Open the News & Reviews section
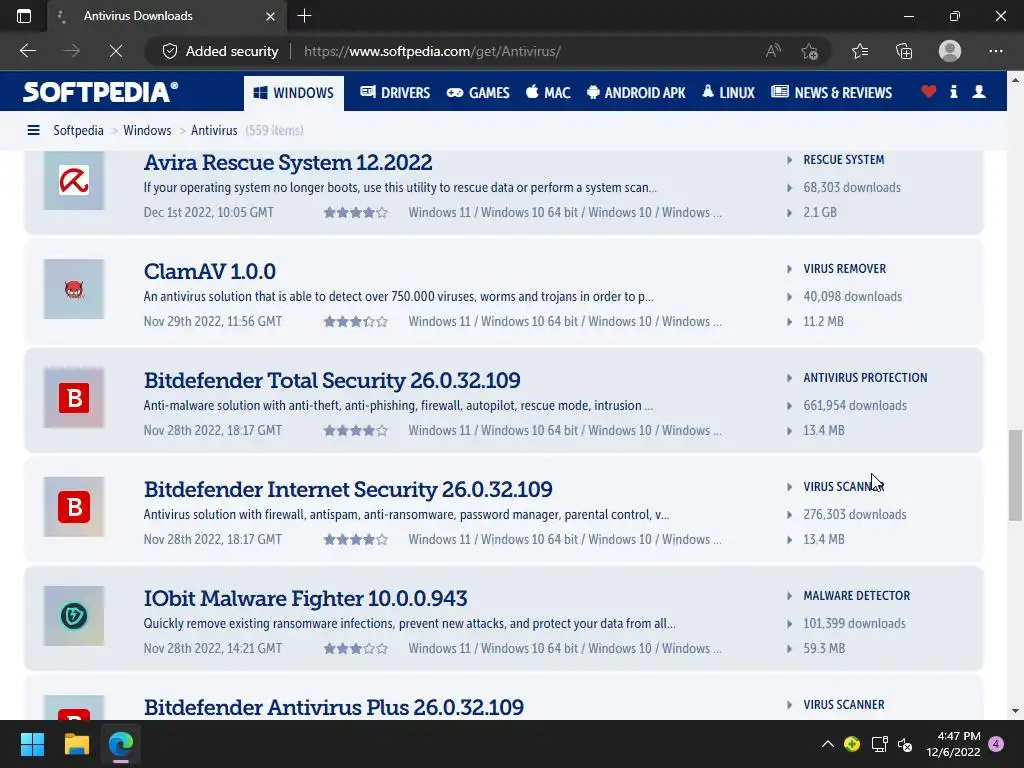 point(831,93)
